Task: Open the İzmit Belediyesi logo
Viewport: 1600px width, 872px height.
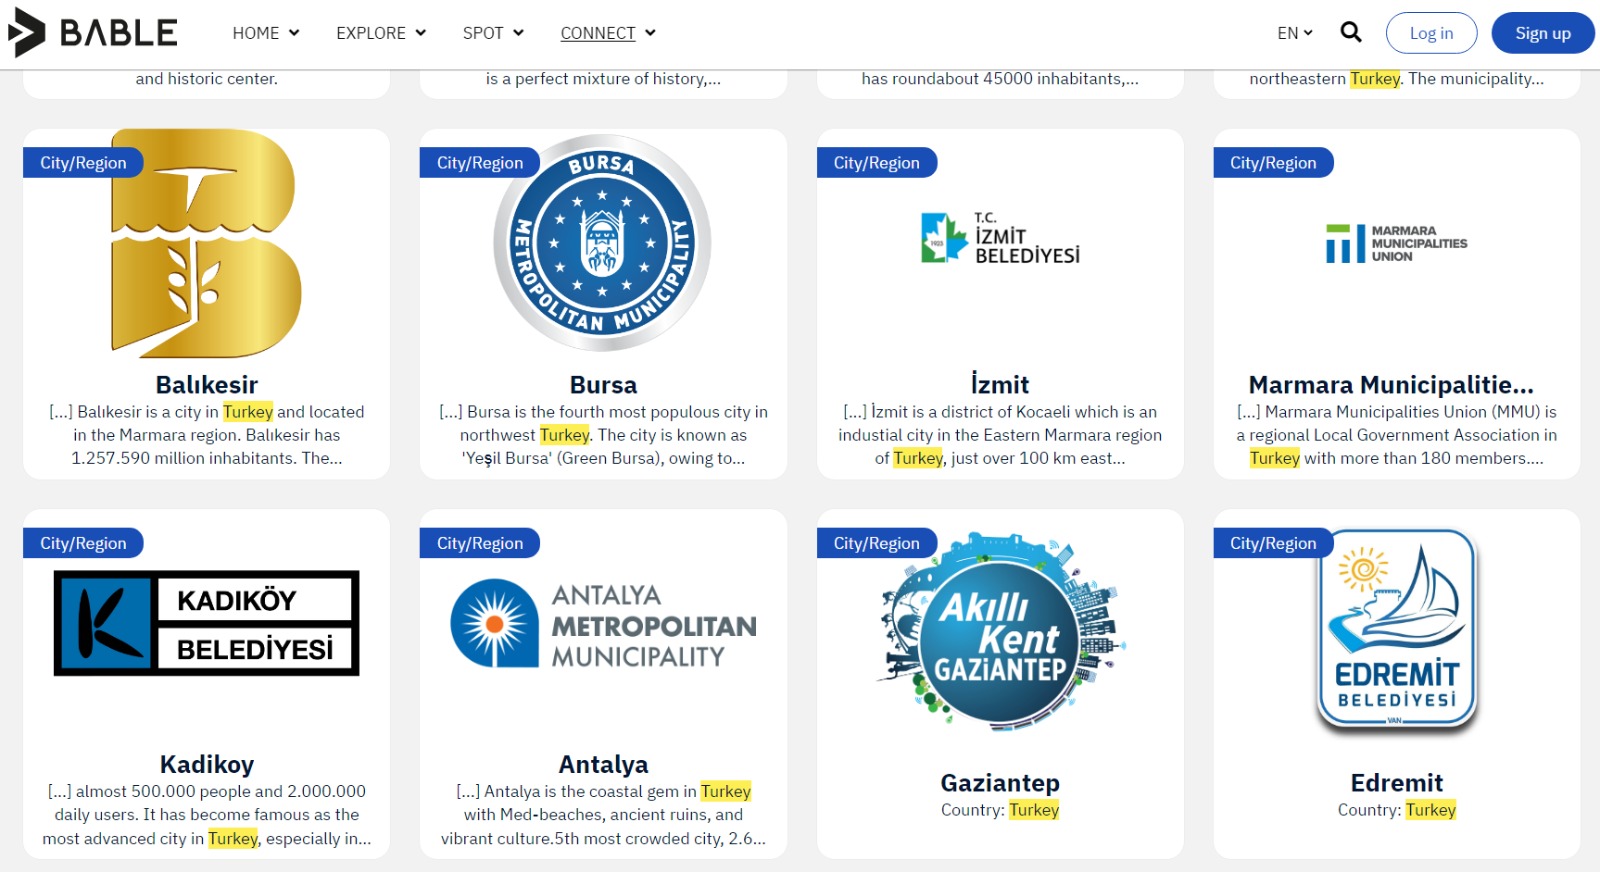Action: 1000,238
